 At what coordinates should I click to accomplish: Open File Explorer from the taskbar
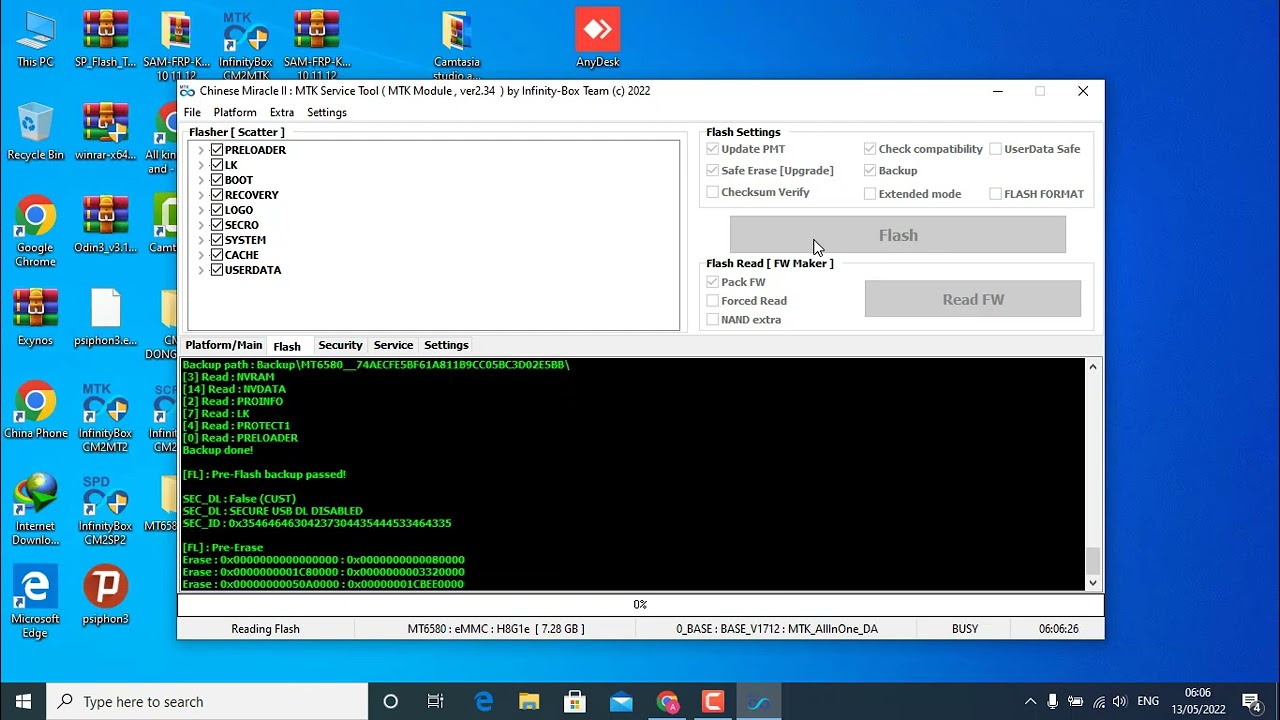529,702
